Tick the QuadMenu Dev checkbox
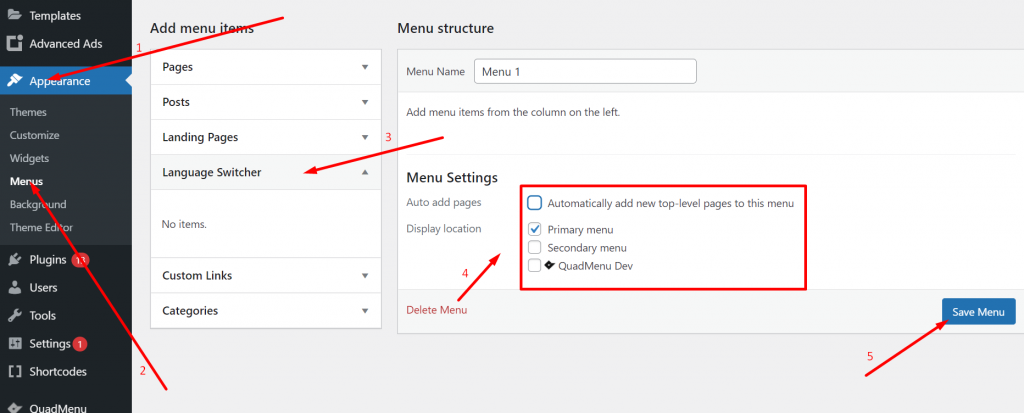 [x=535, y=265]
